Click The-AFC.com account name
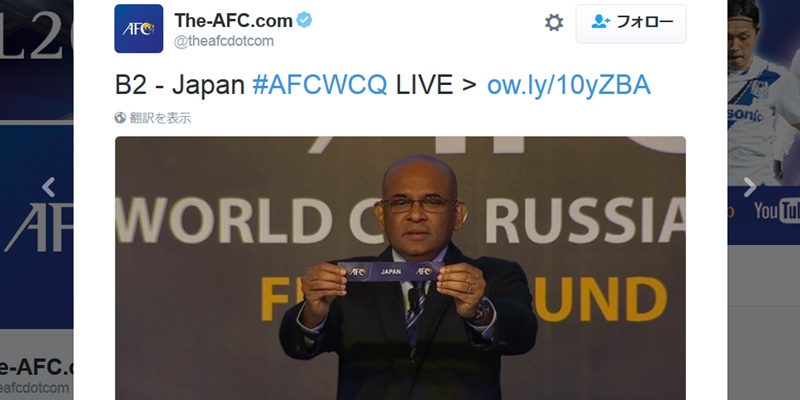Viewport: 800px width, 400px height. tap(234, 20)
